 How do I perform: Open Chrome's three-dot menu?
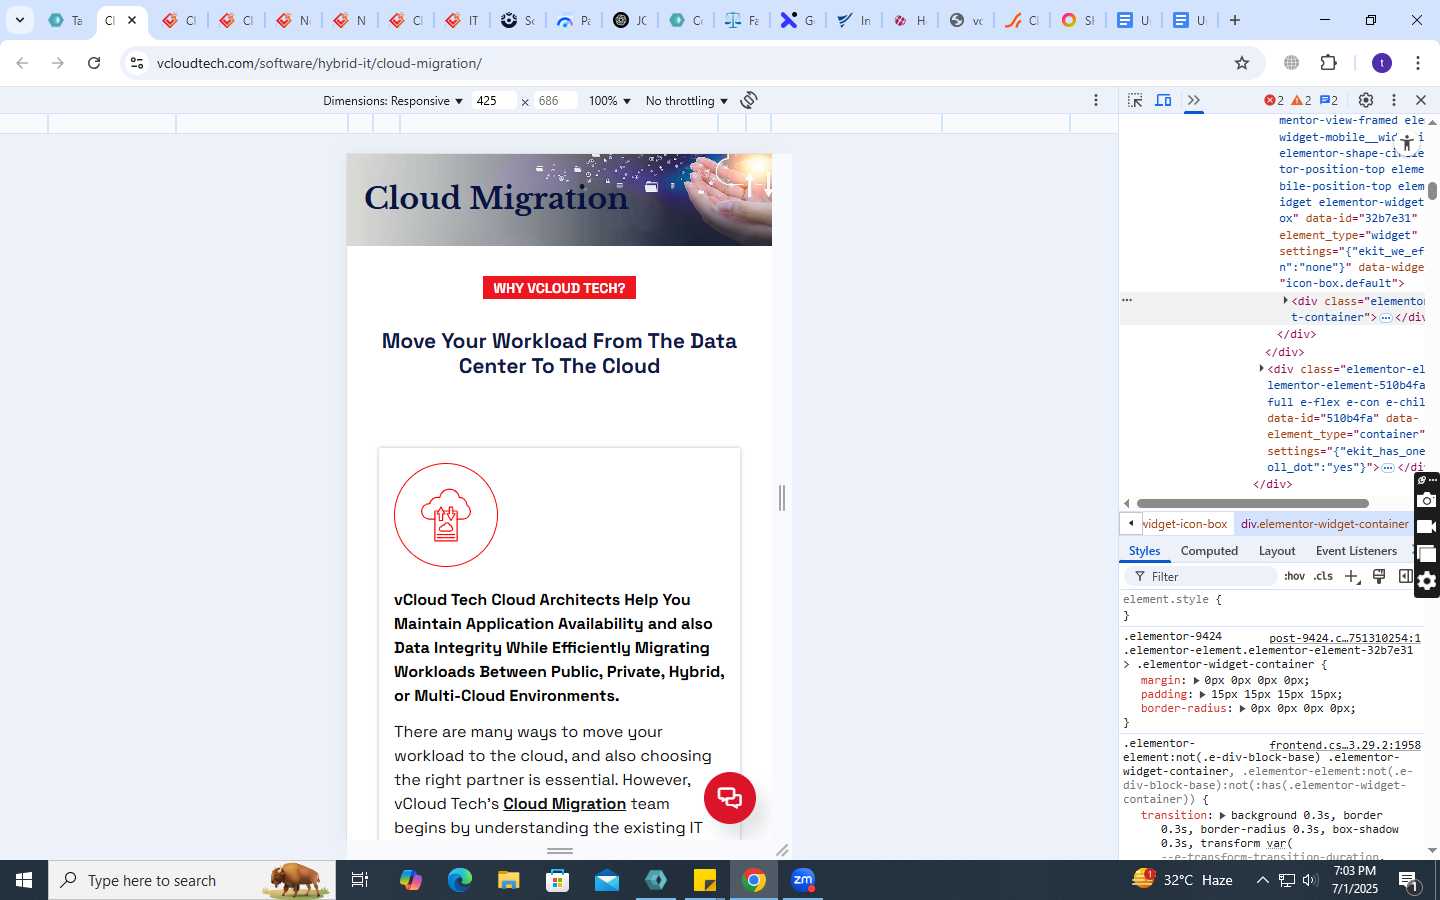pyautogui.click(x=1418, y=63)
